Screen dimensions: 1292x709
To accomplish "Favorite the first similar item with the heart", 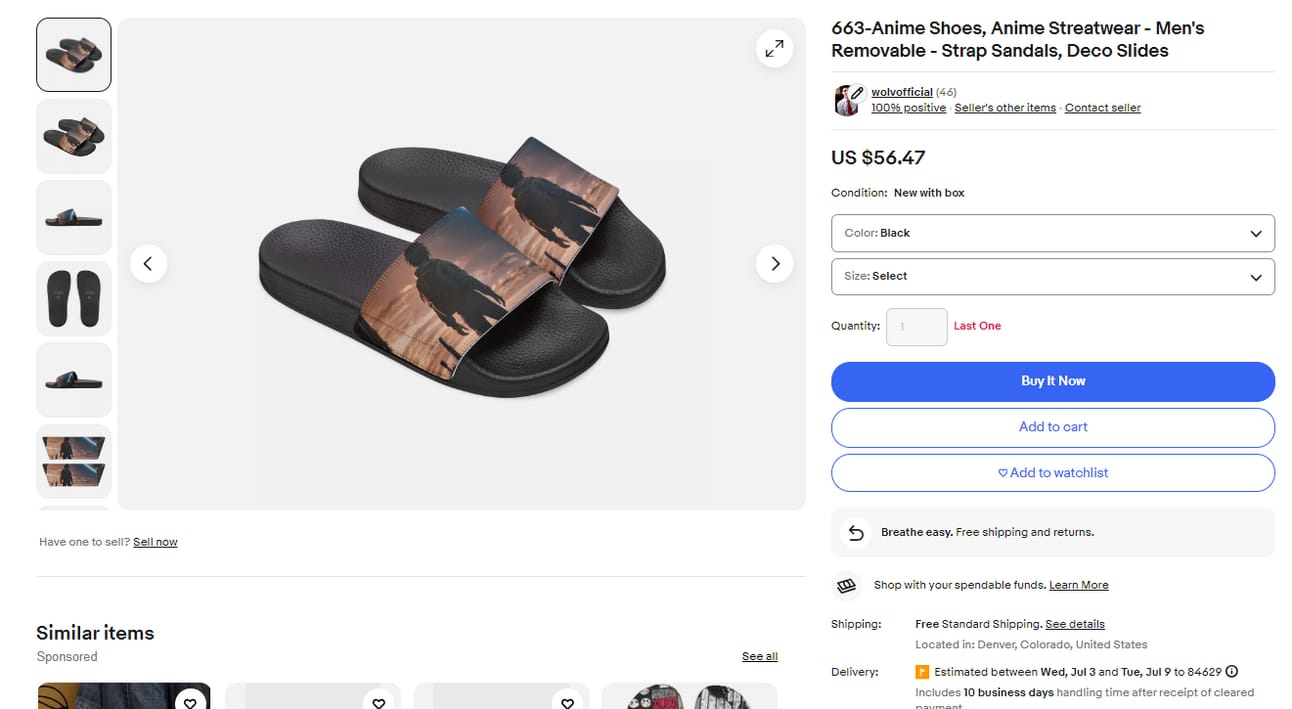I will [190, 702].
